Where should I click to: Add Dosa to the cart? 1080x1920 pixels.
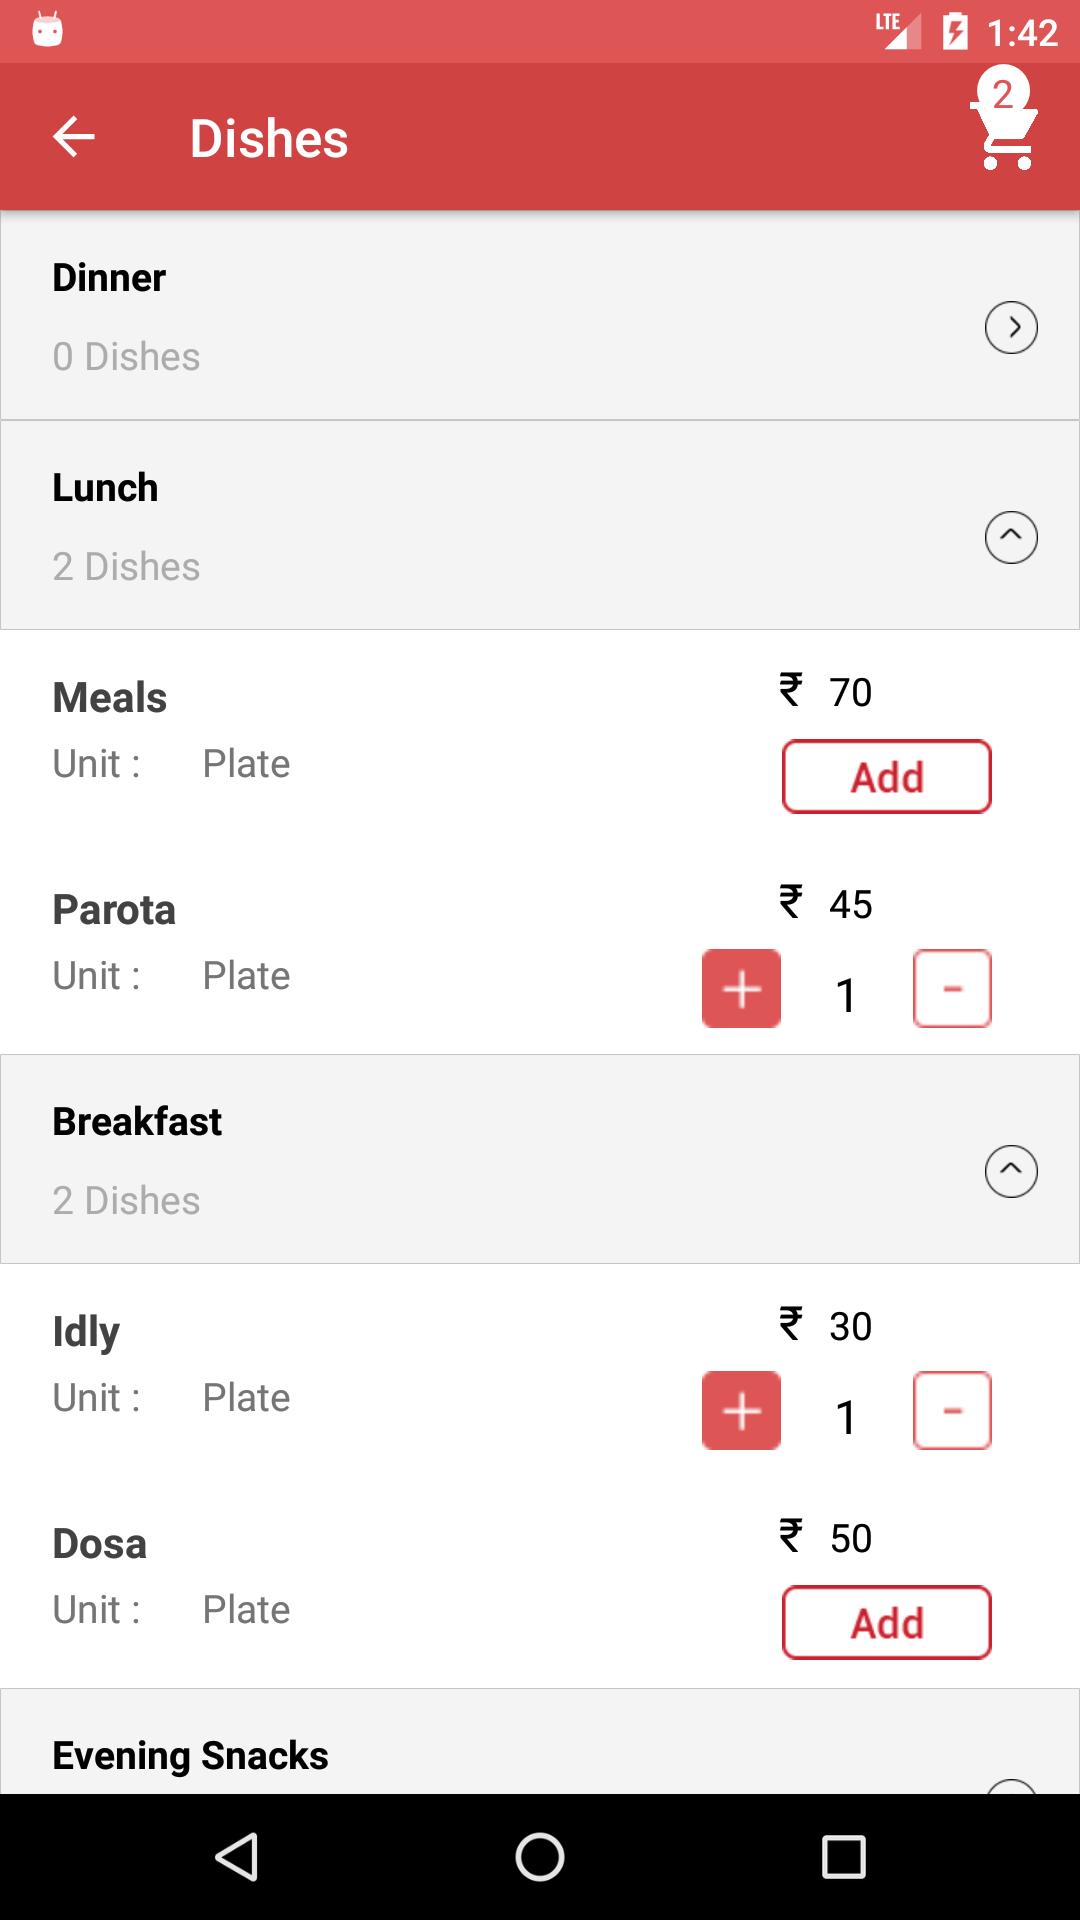(x=887, y=1623)
